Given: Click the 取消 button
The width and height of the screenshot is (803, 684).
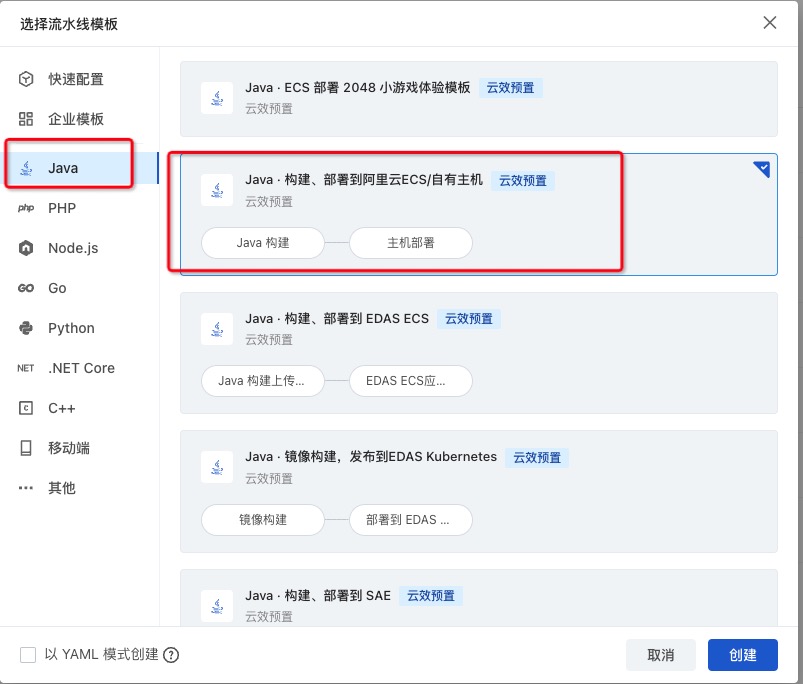Looking at the screenshot, I should click(661, 655).
